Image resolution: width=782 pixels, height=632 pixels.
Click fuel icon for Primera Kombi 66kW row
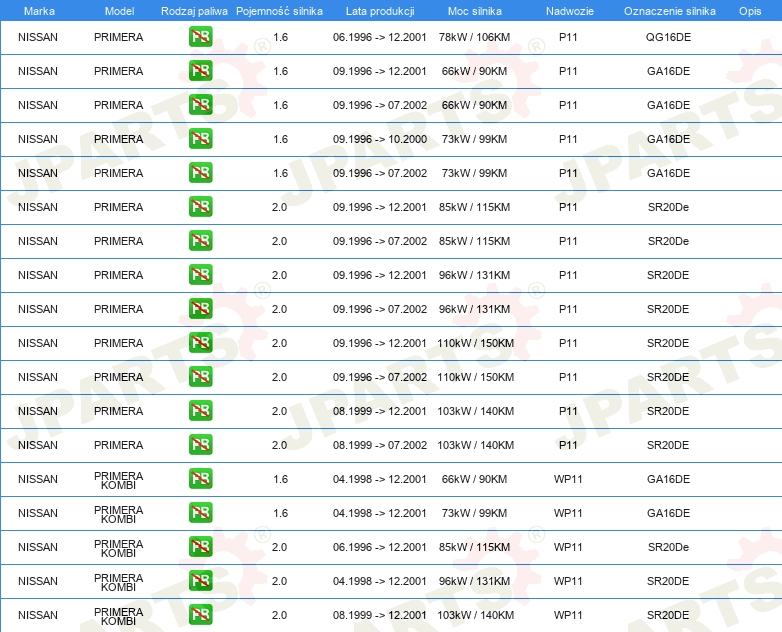[200, 478]
